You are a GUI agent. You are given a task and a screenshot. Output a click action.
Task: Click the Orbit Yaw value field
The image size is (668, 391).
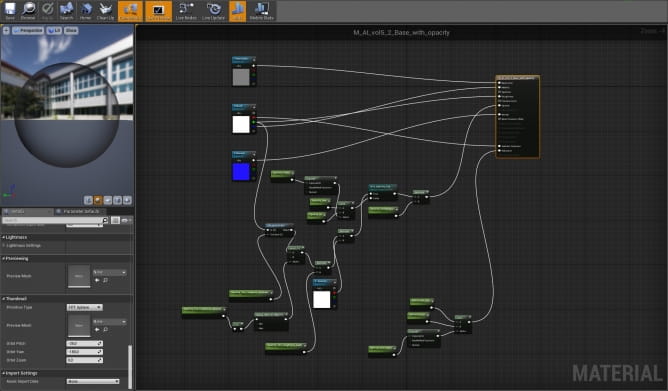(x=84, y=352)
